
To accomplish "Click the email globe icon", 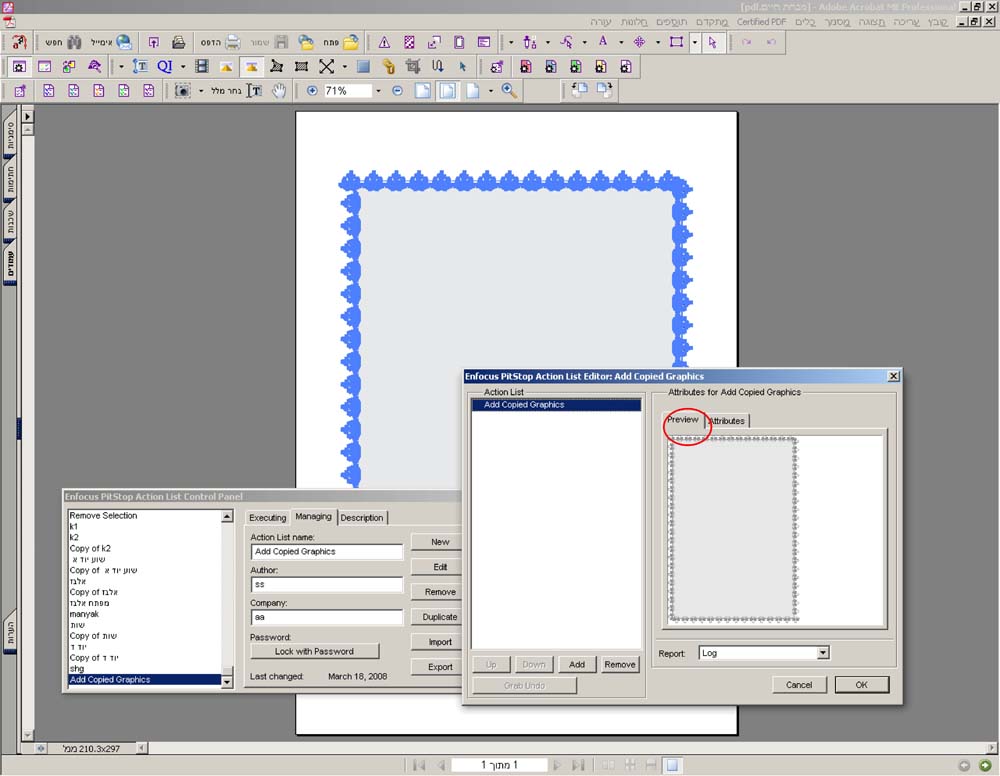I will (124, 43).
